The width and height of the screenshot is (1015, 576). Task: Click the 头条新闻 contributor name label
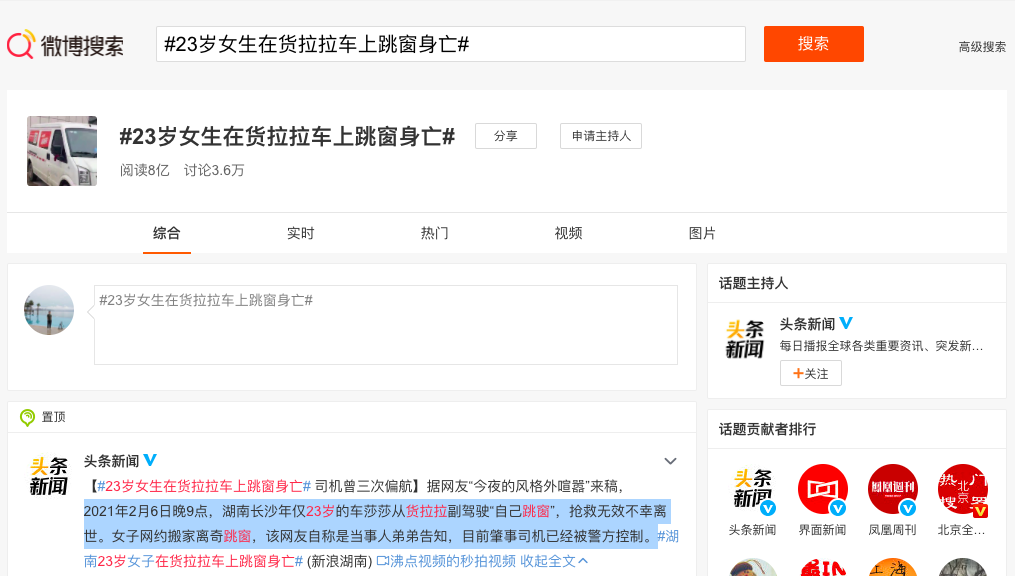click(752, 530)
